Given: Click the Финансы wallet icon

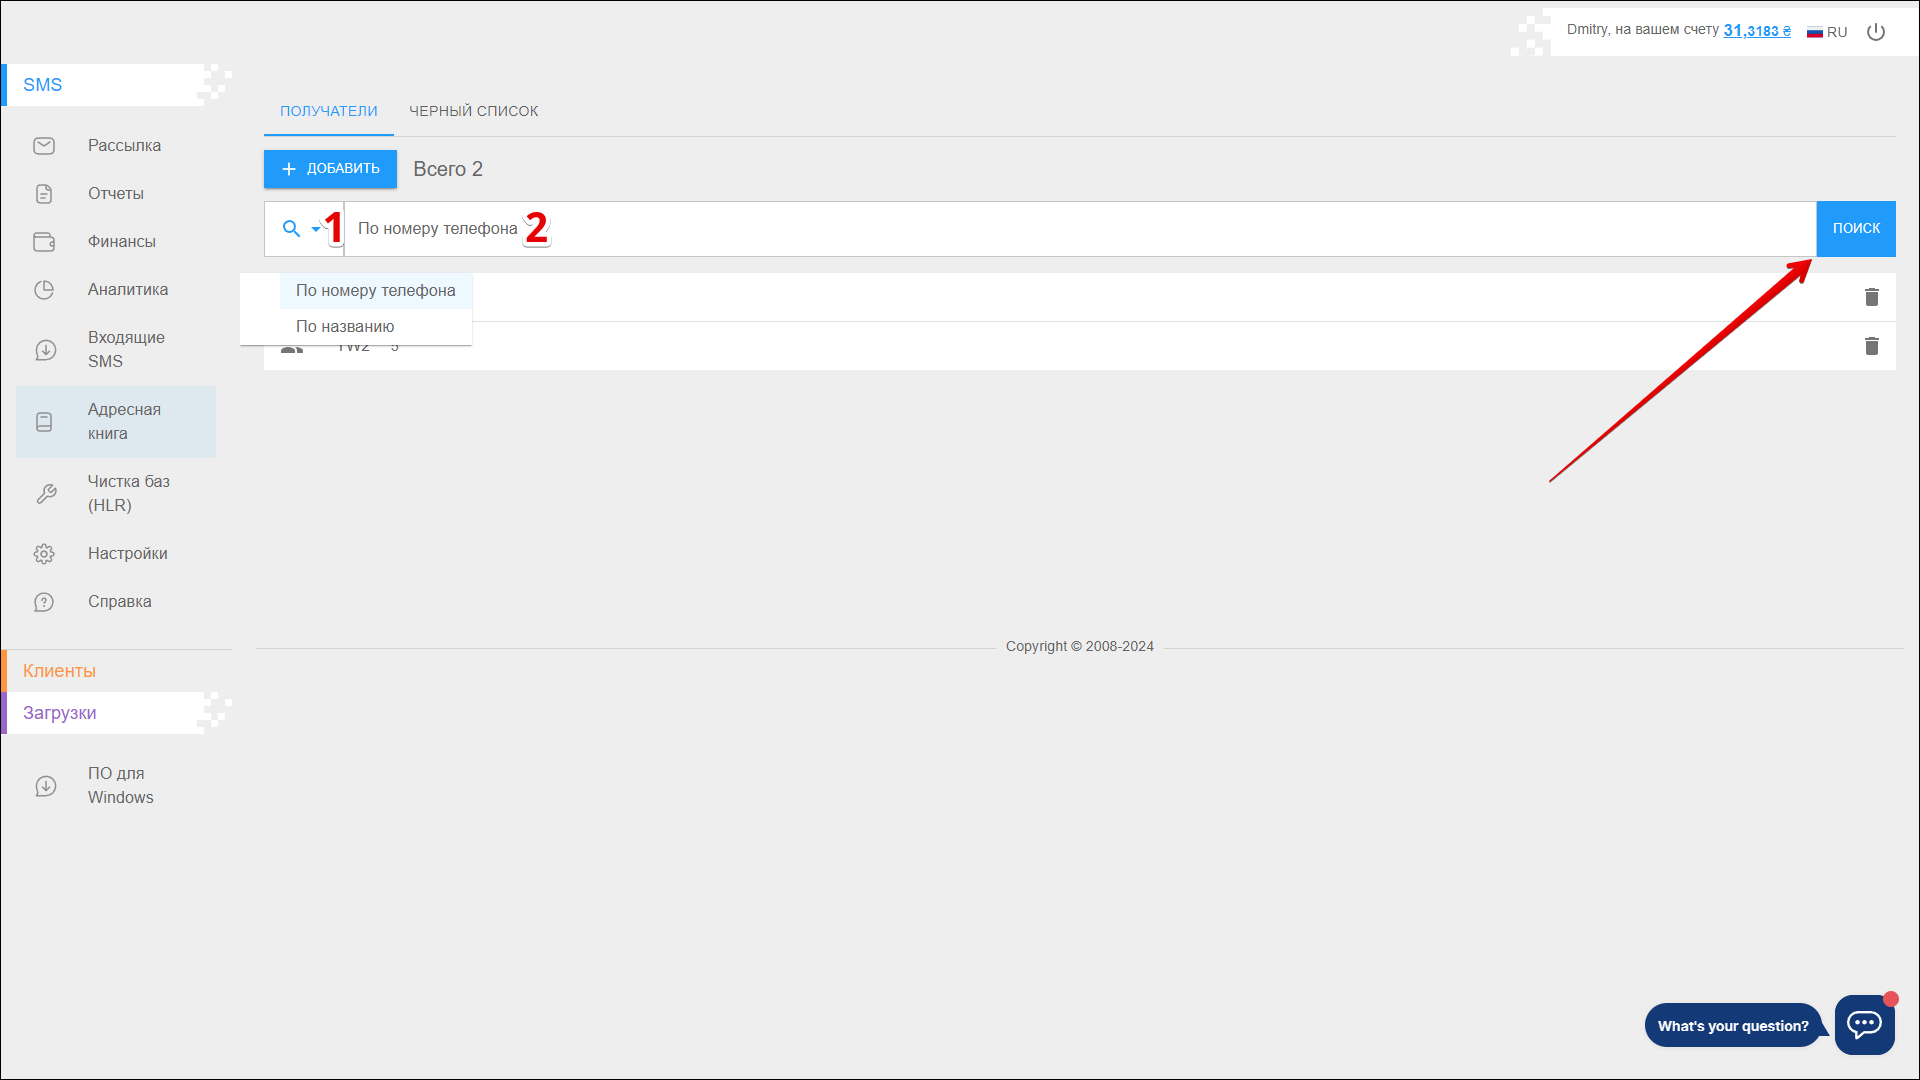Looking at the screenshot, I should (x=44, y=242).
